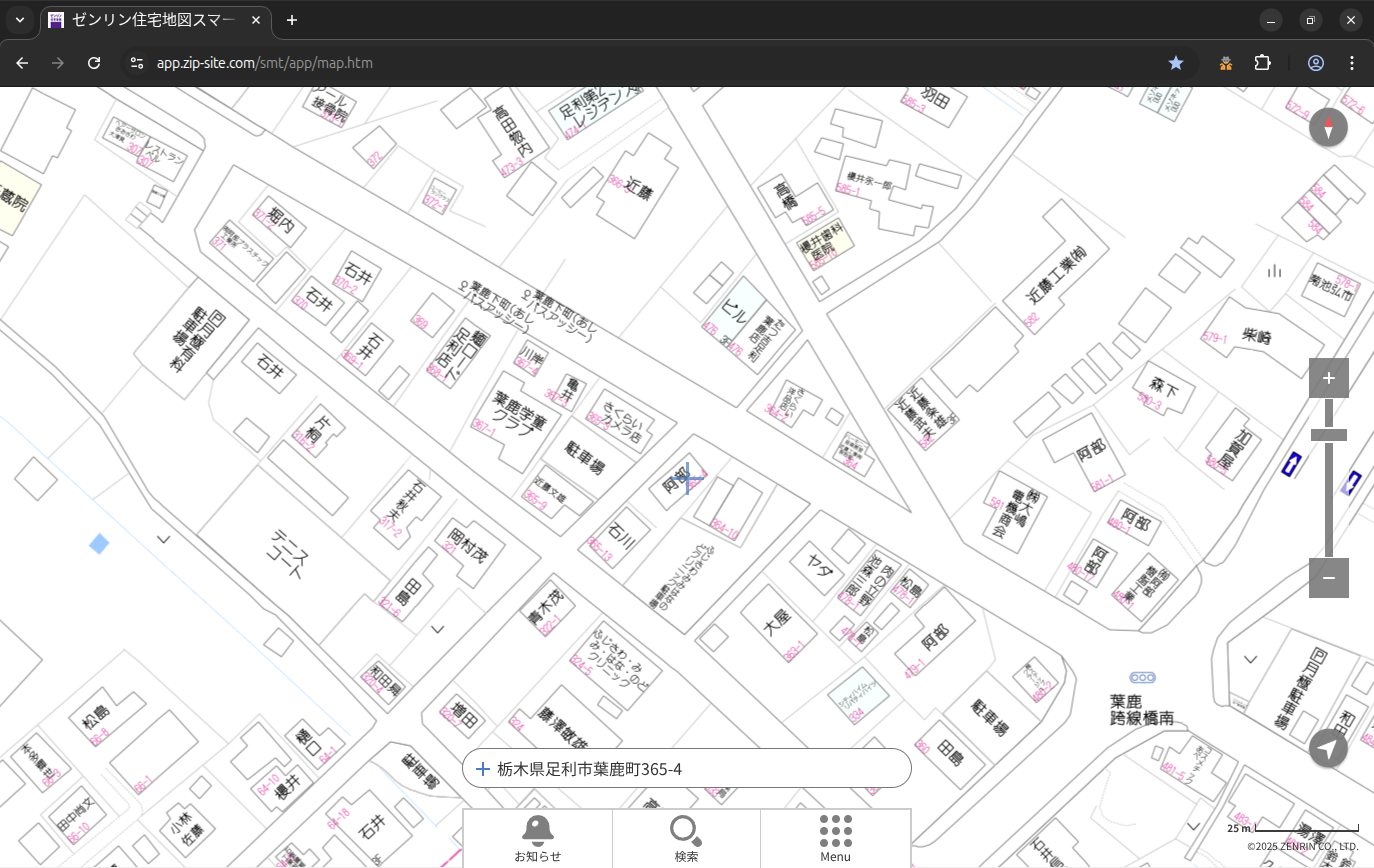Open 検索 search magnifier
The height and width of the screenshot is (868, 1374).
click(x=686, y=838)
